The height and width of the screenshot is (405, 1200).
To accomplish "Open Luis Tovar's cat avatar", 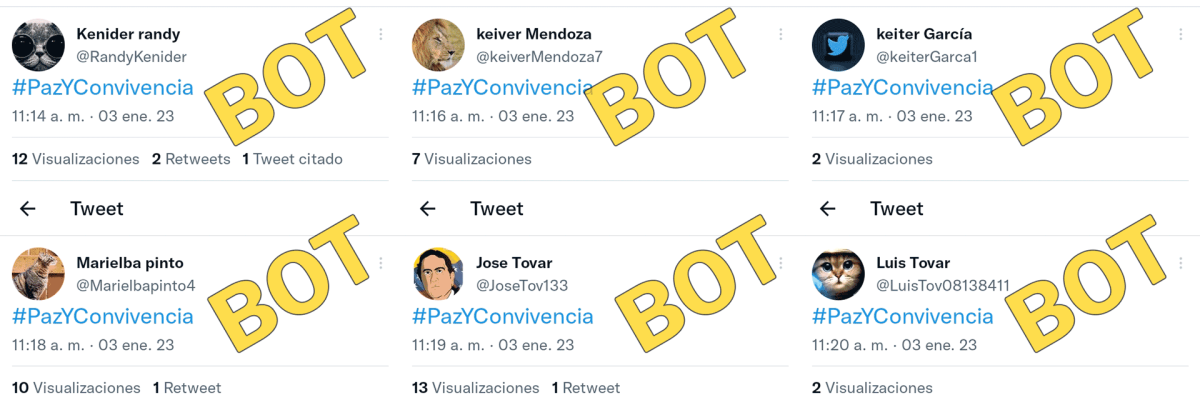I will point(838,274).
